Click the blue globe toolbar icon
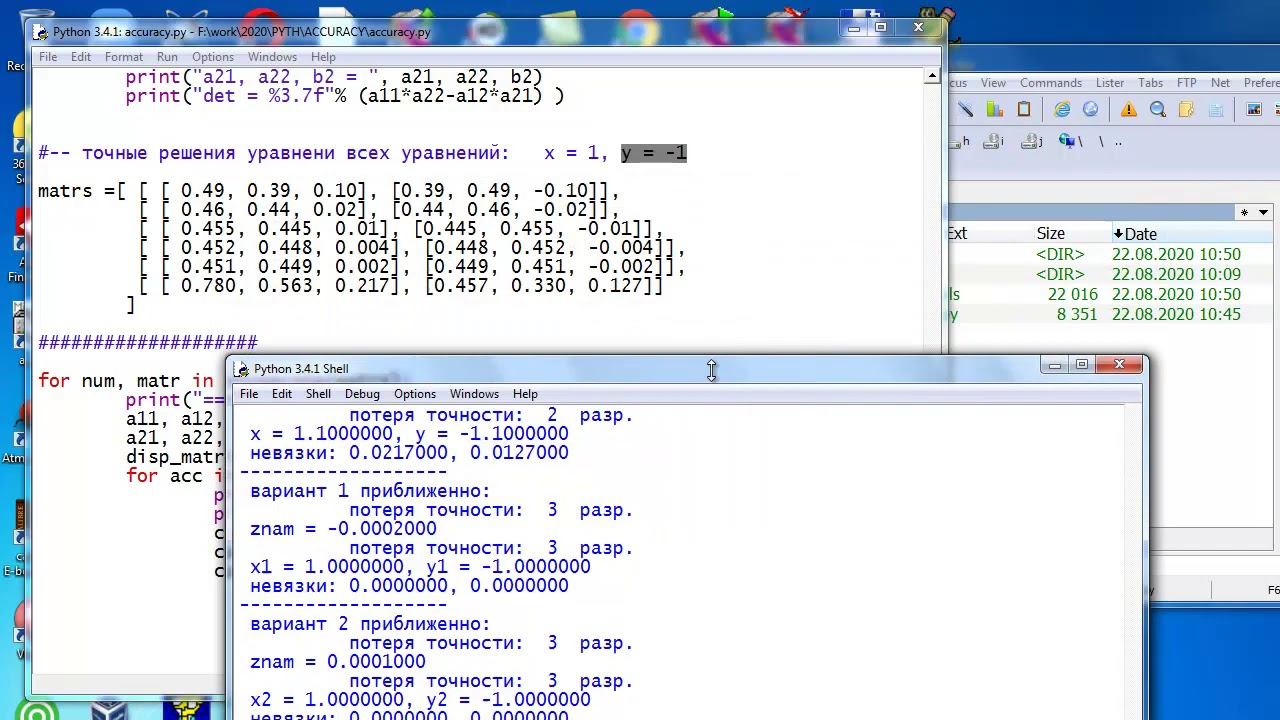 coord(1090,110)
